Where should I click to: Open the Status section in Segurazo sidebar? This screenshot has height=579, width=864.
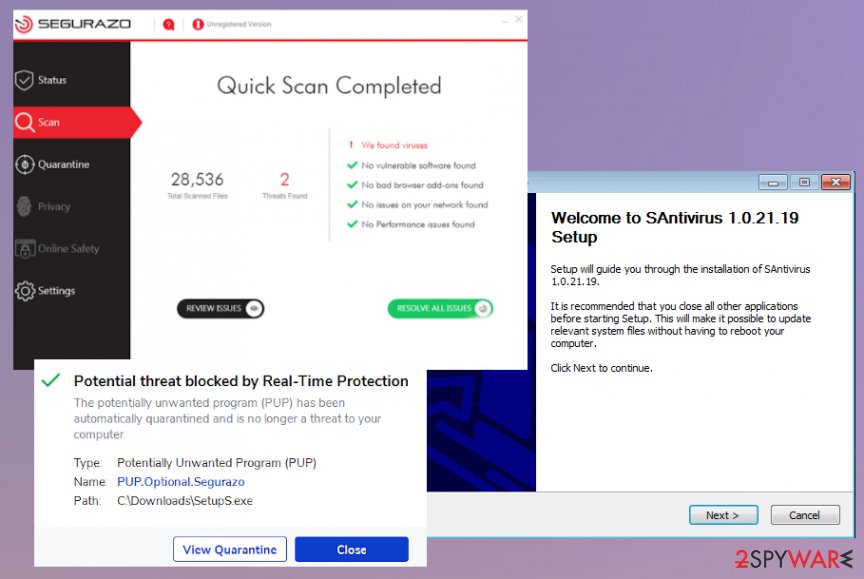72,80
